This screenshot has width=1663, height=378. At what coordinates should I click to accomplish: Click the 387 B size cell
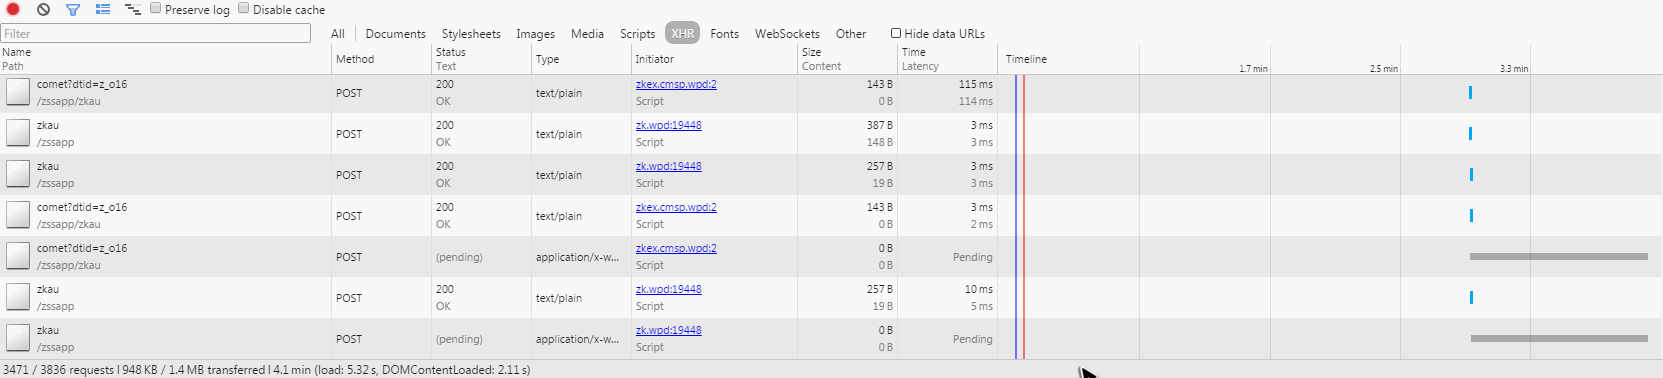(880, 125)
